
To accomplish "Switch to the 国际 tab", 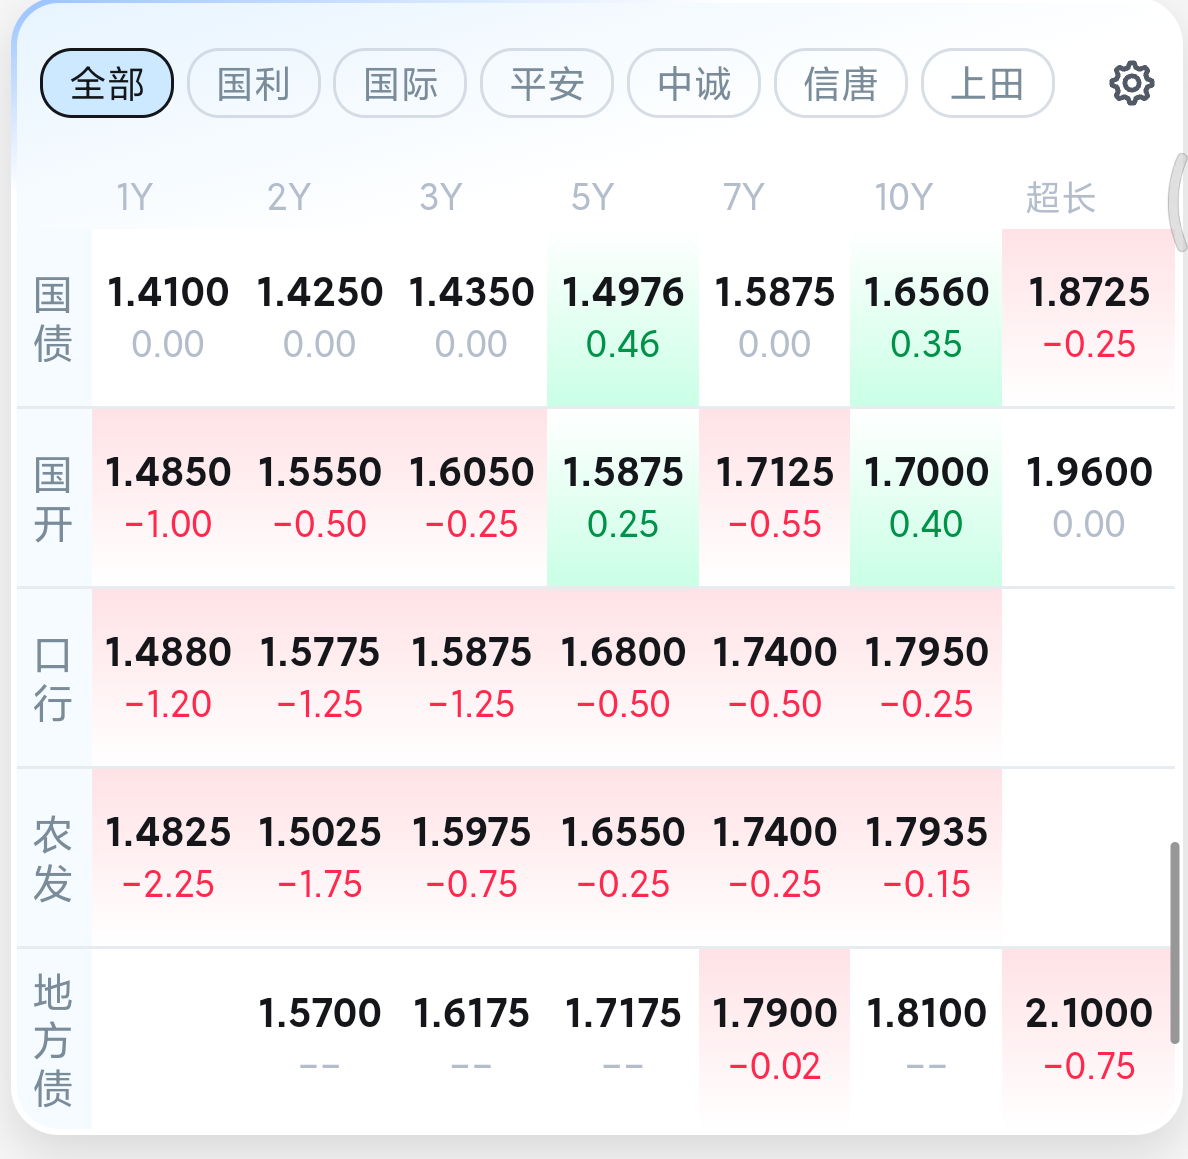I will [400, 83].
